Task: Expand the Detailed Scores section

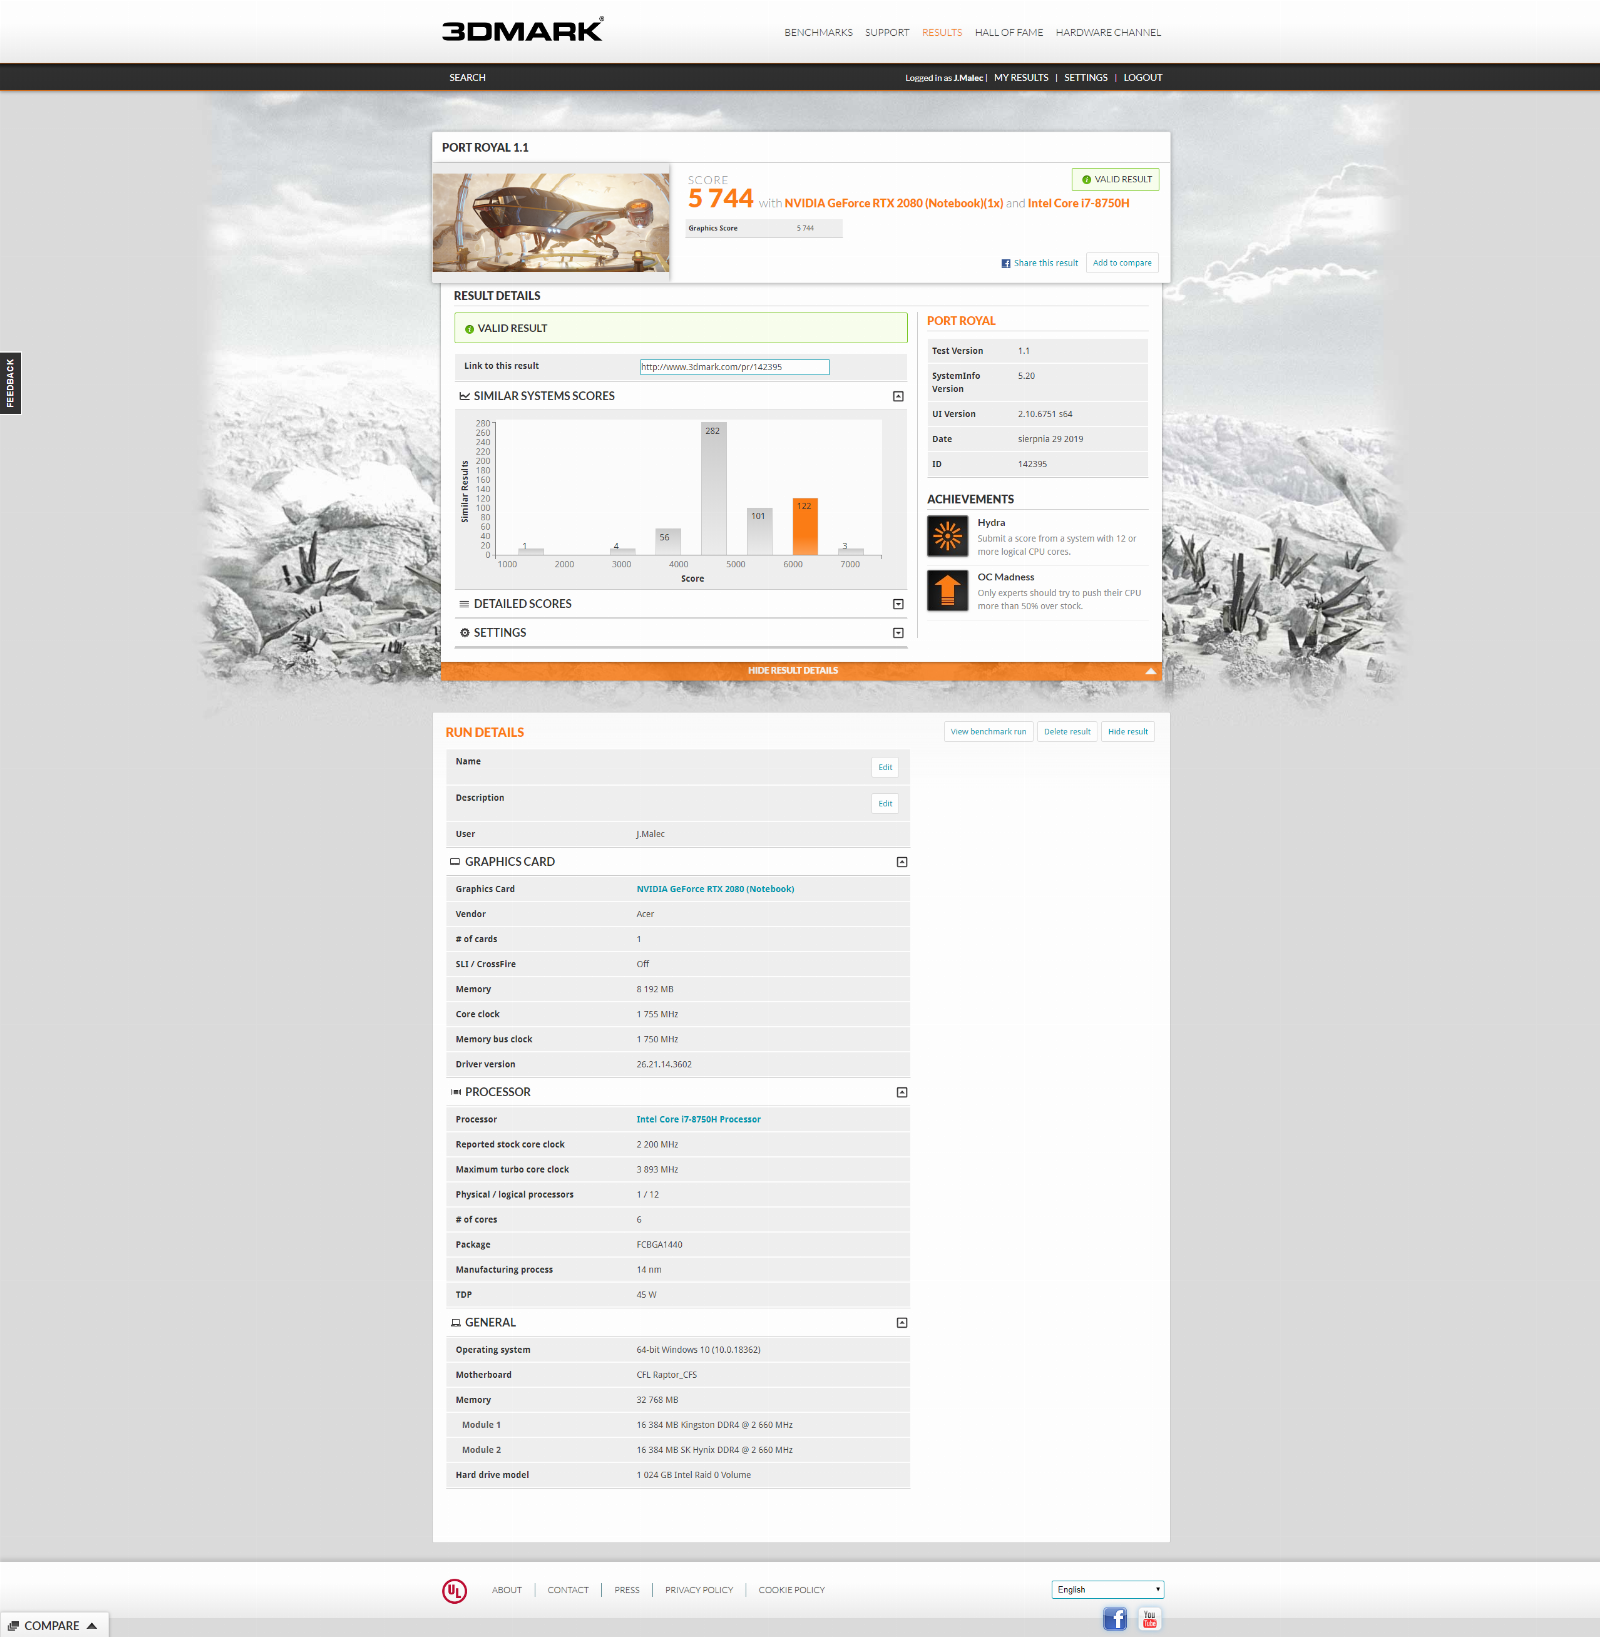Action: [x=898, y=604]
